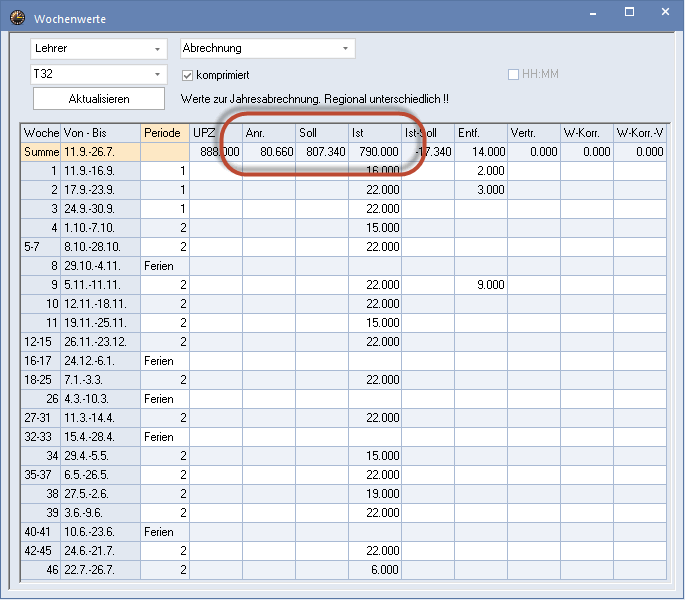The width and height of the screenshot is (685, 600).
Task: Select the 15.4.-28.4. Ferien row
Action: pos(343,437)
